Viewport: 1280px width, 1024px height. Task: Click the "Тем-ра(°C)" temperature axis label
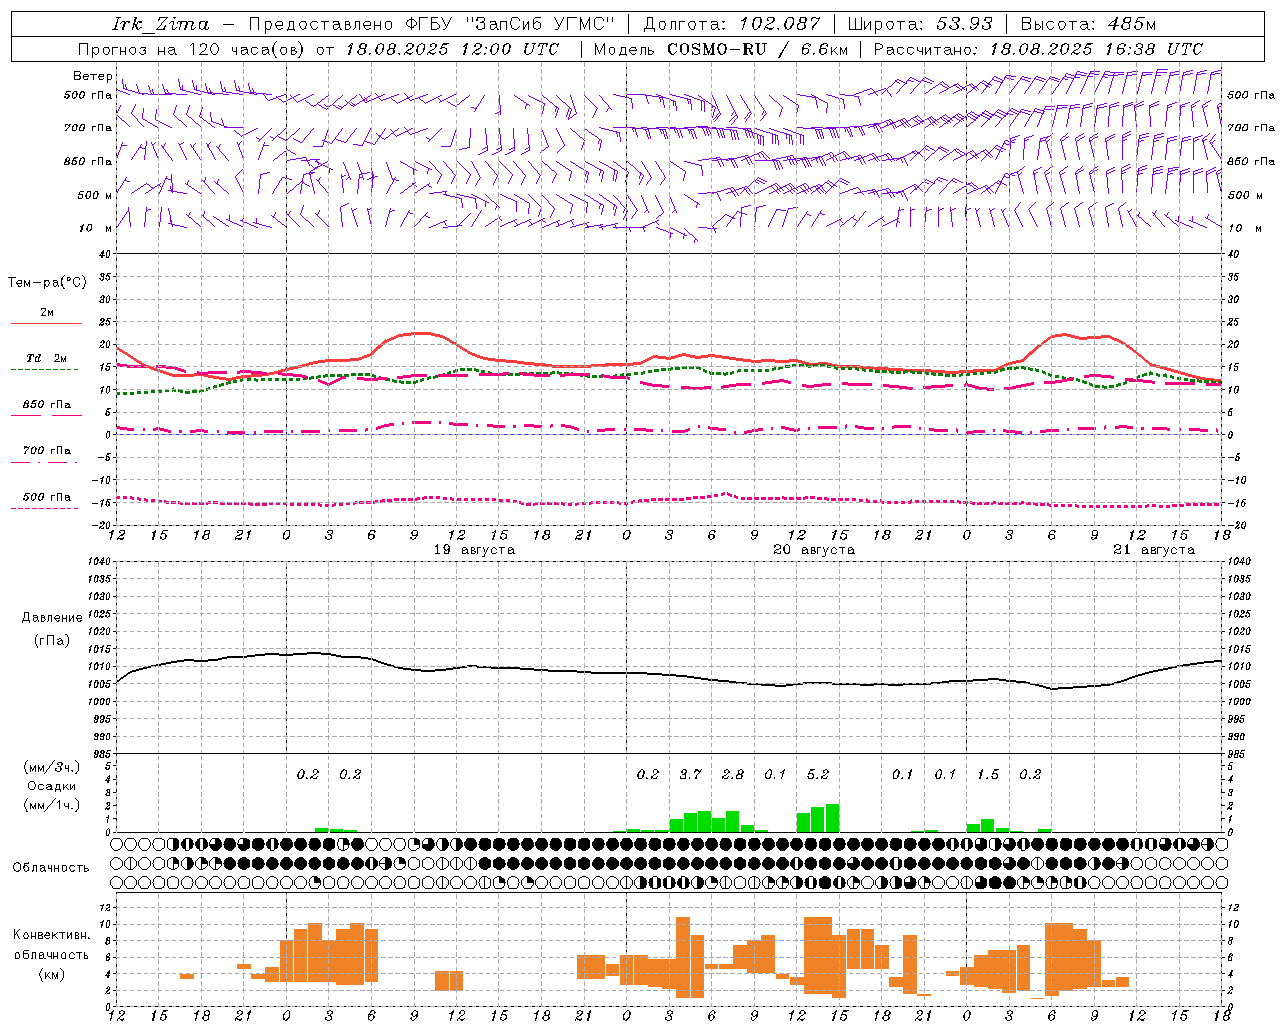point(47,282)
